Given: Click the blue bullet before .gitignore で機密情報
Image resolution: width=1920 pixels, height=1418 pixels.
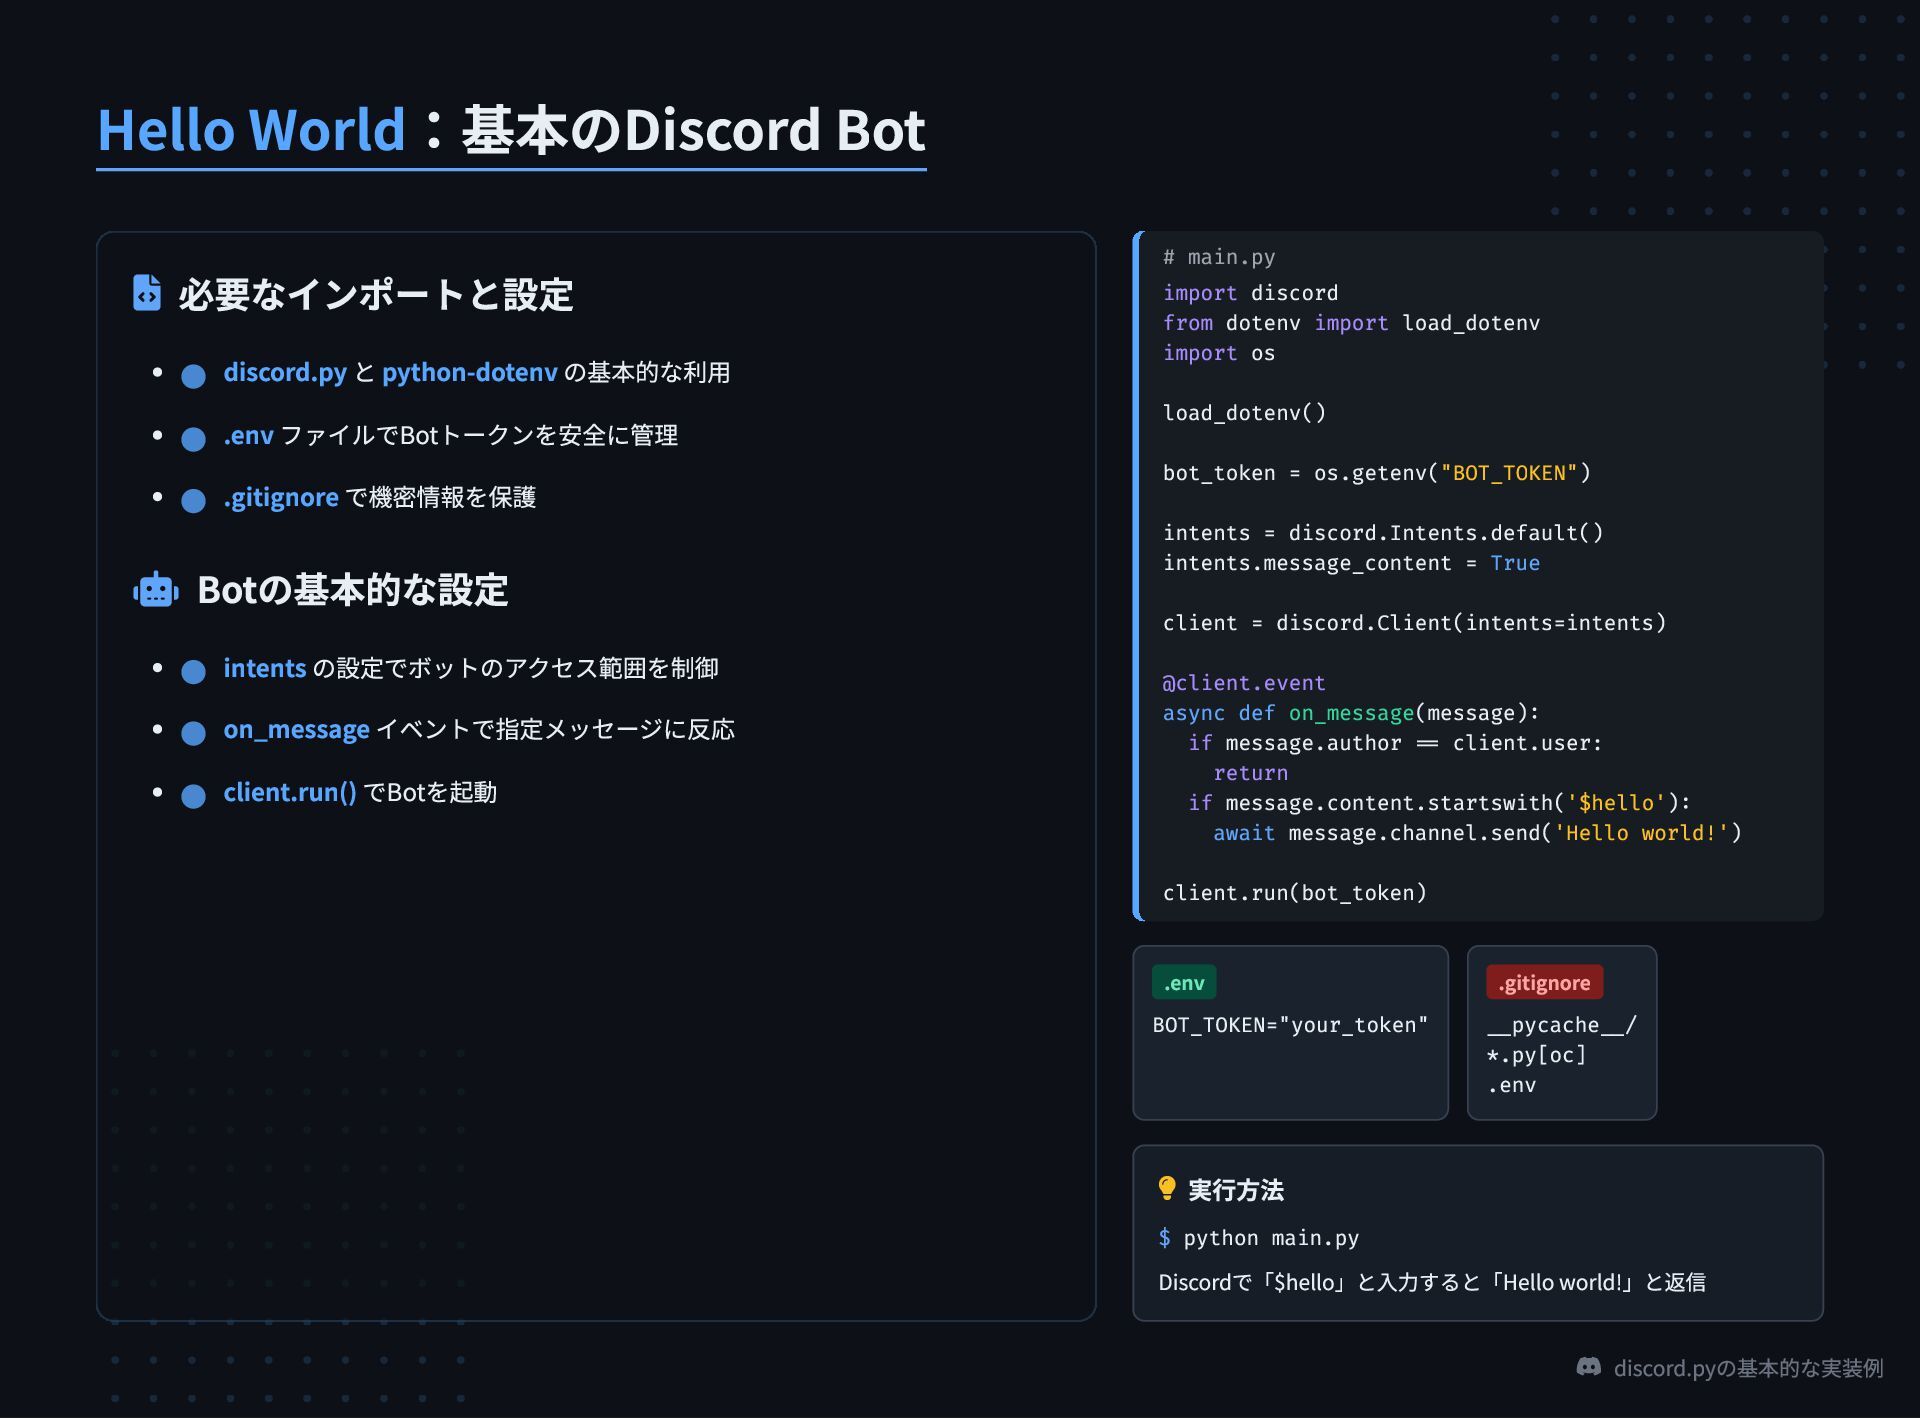Looking at the screenshot, I should (193, 500).
